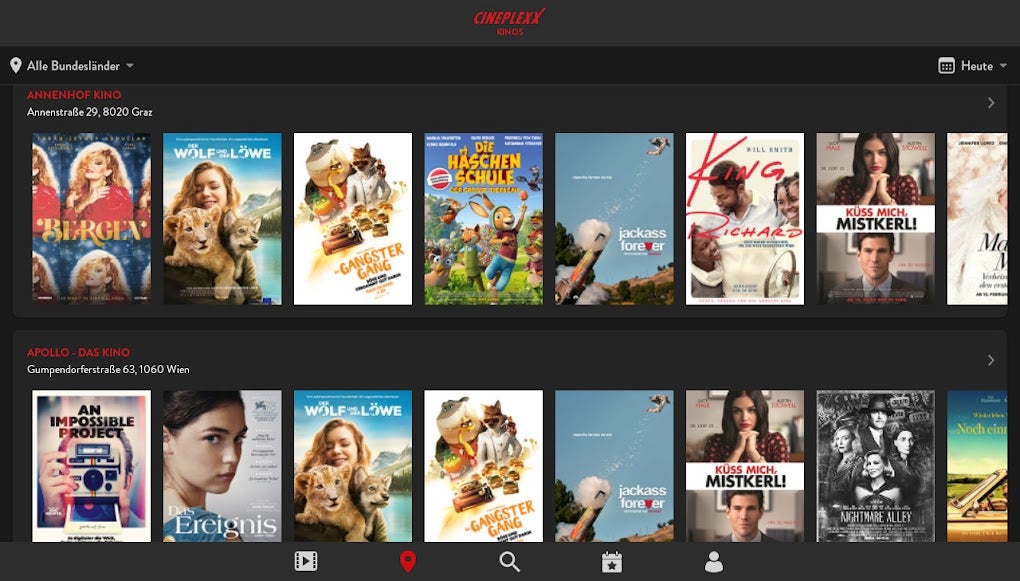
Task: Select the King Richard movie poster
Action: point(744,218)
